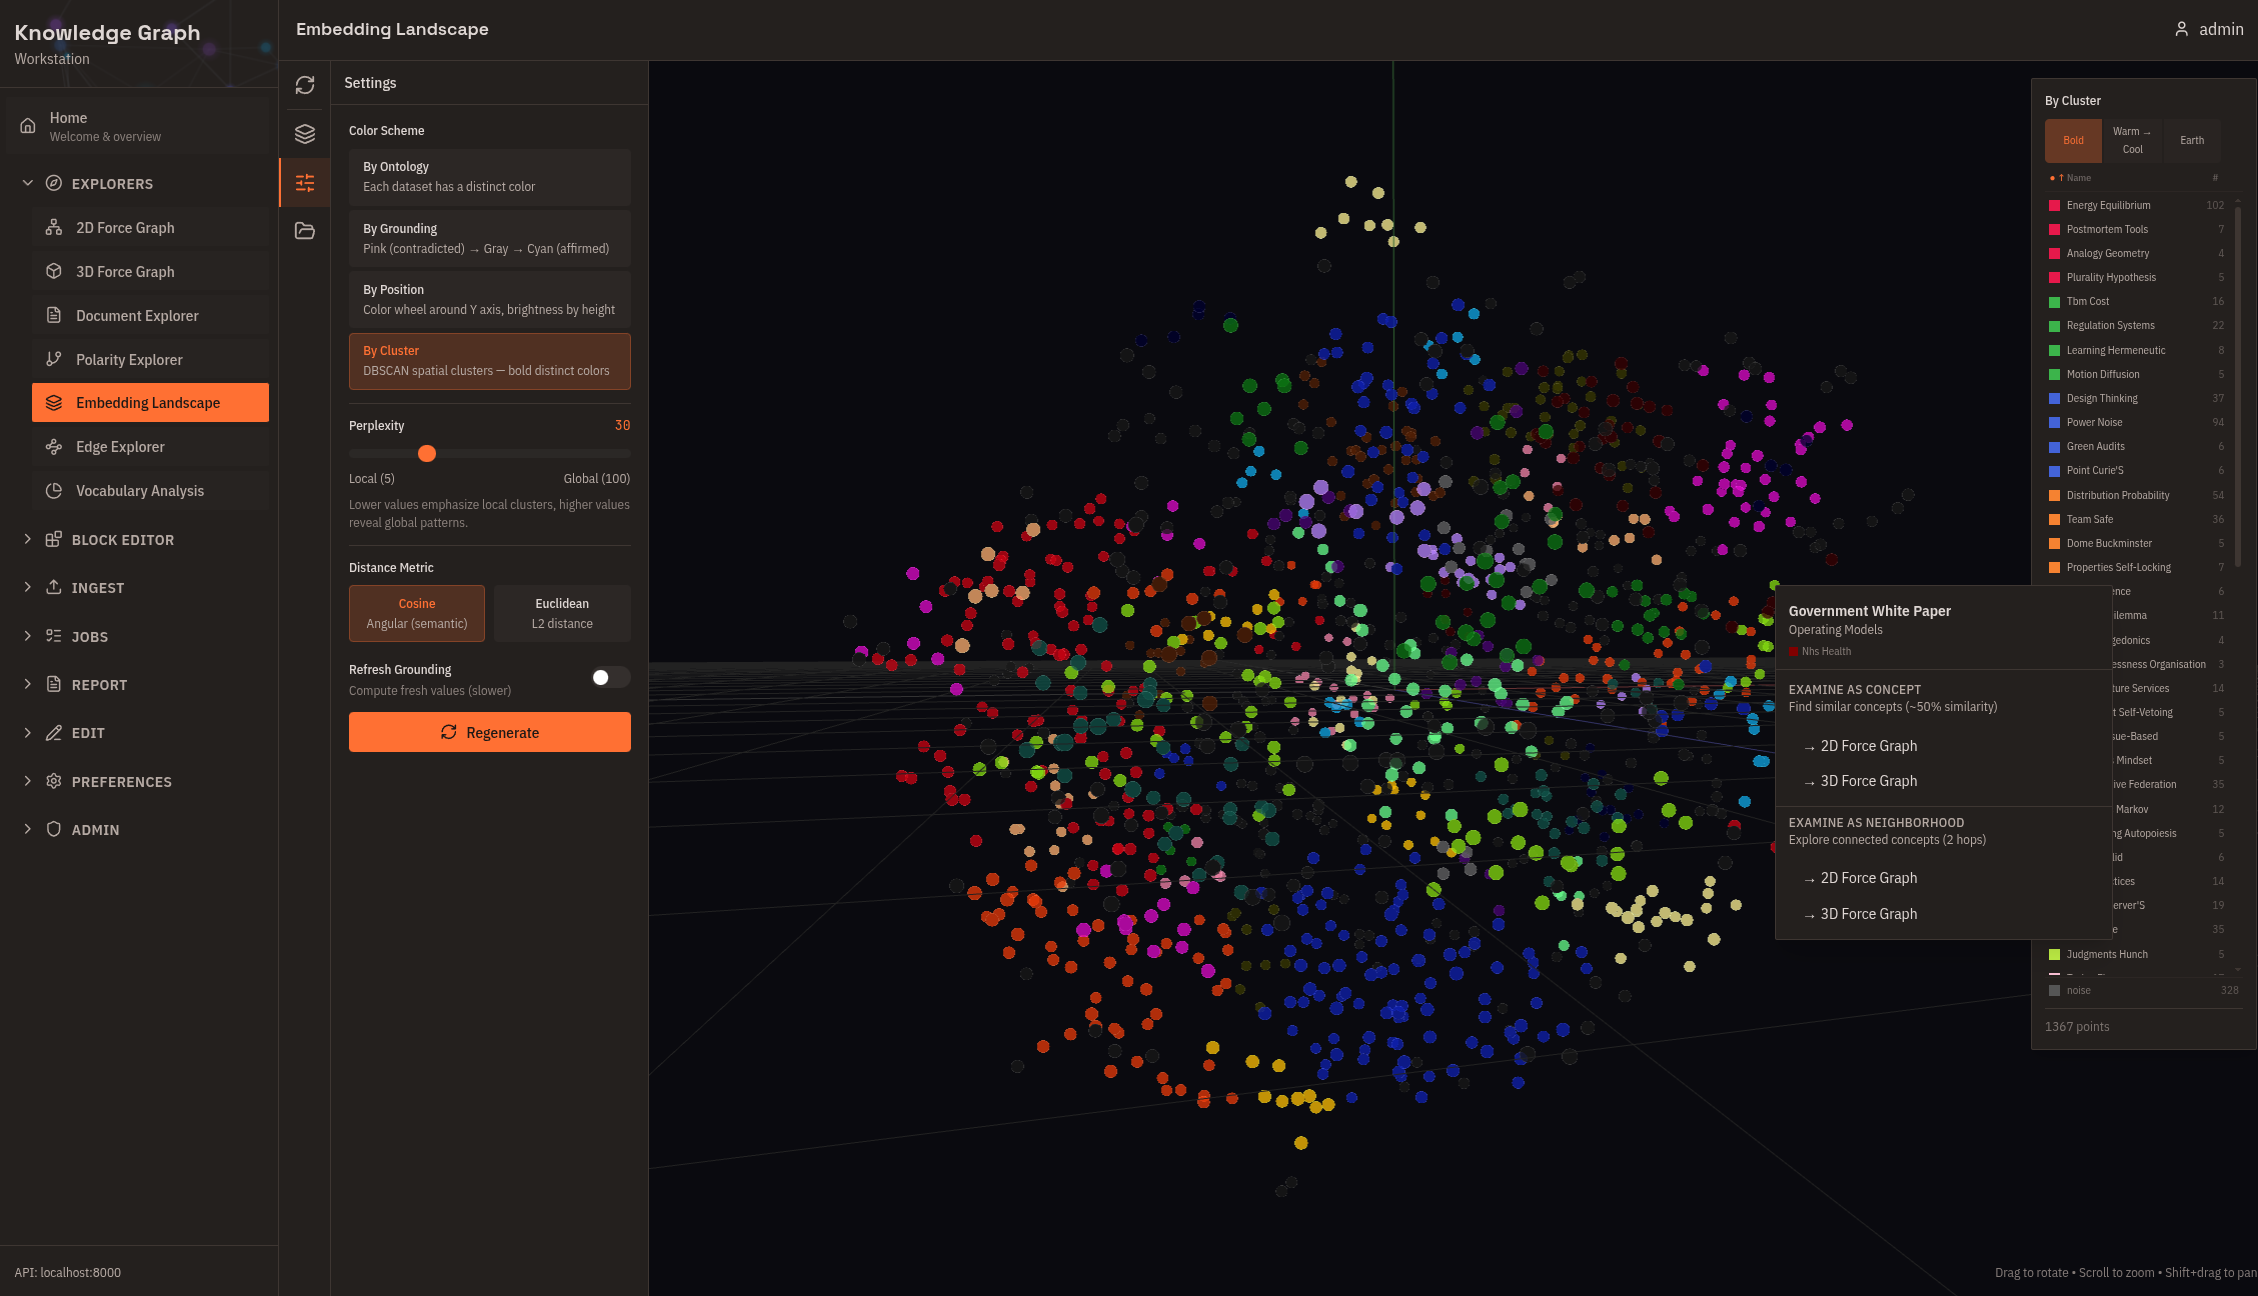The width and height of the screenshot is (2258, 1296).
Task: Toggle the Refresh Grounding switch
Action: tap(610, 678)
